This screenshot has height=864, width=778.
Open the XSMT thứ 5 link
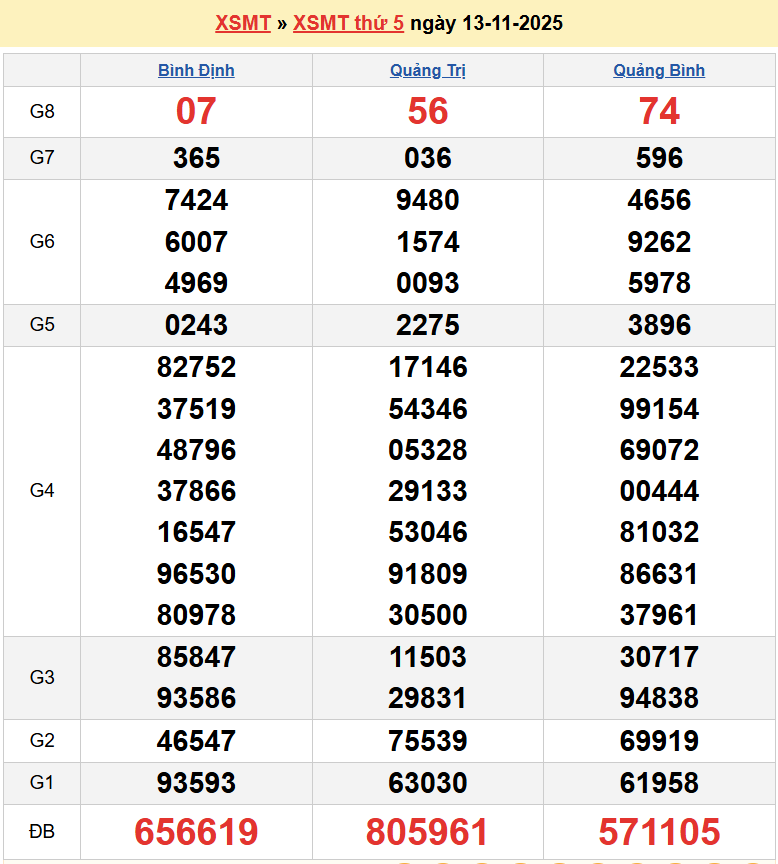pos(348,23)
